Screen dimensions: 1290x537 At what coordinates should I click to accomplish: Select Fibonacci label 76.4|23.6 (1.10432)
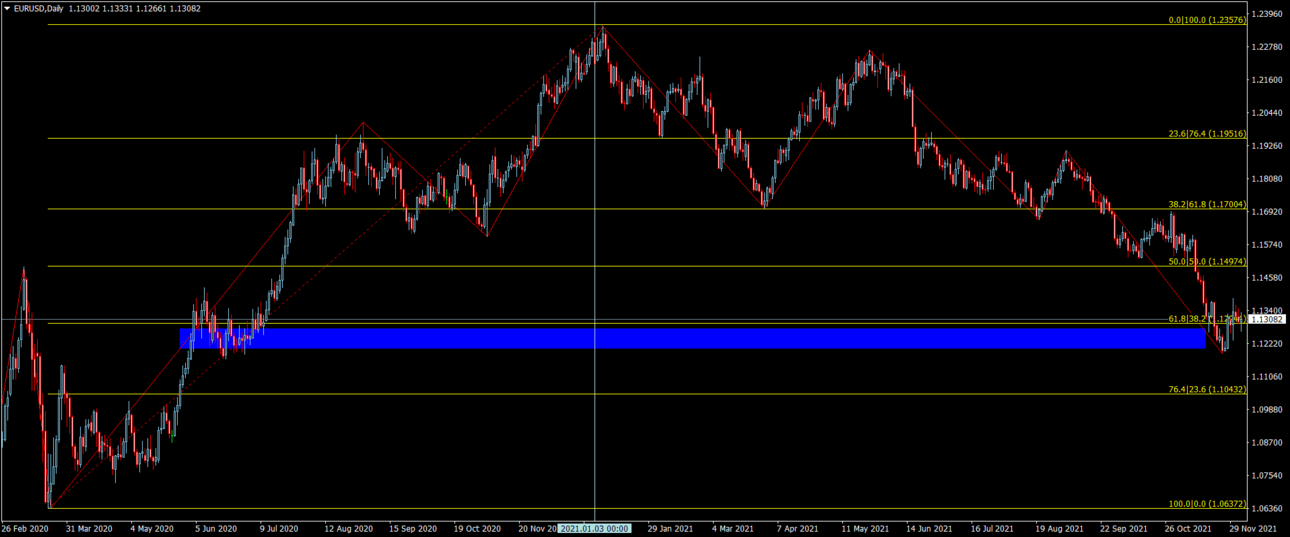(x=1207, y=389)
